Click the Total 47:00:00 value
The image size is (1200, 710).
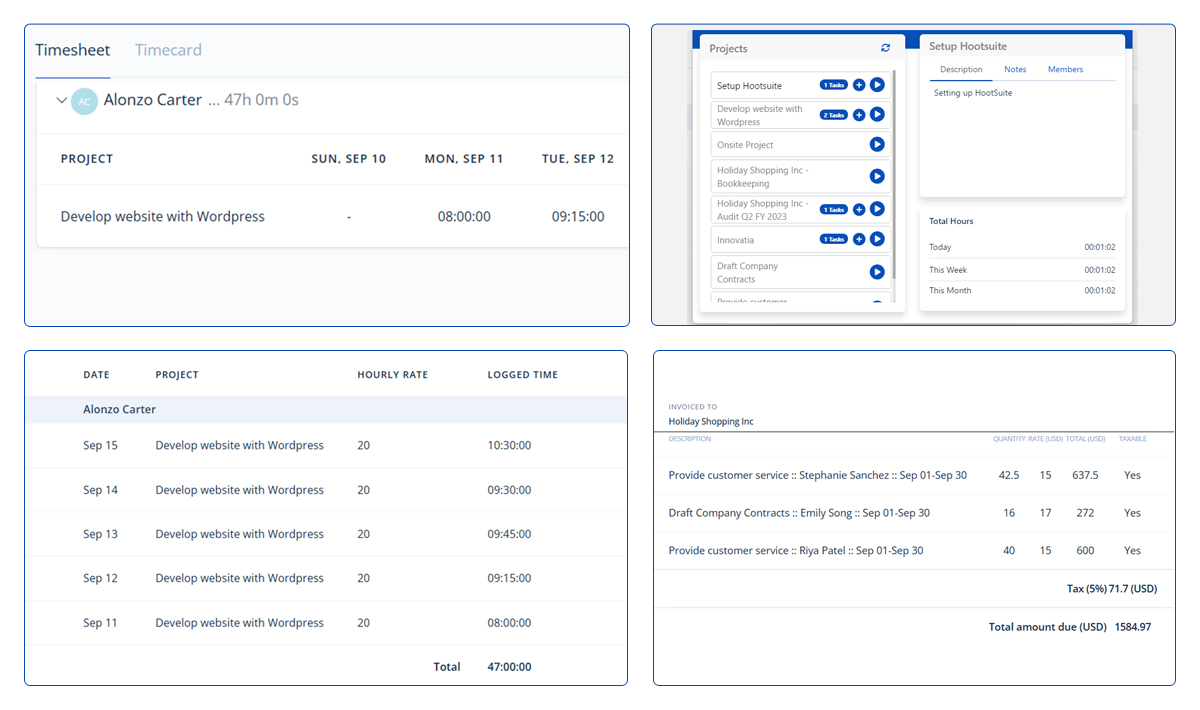509,666
